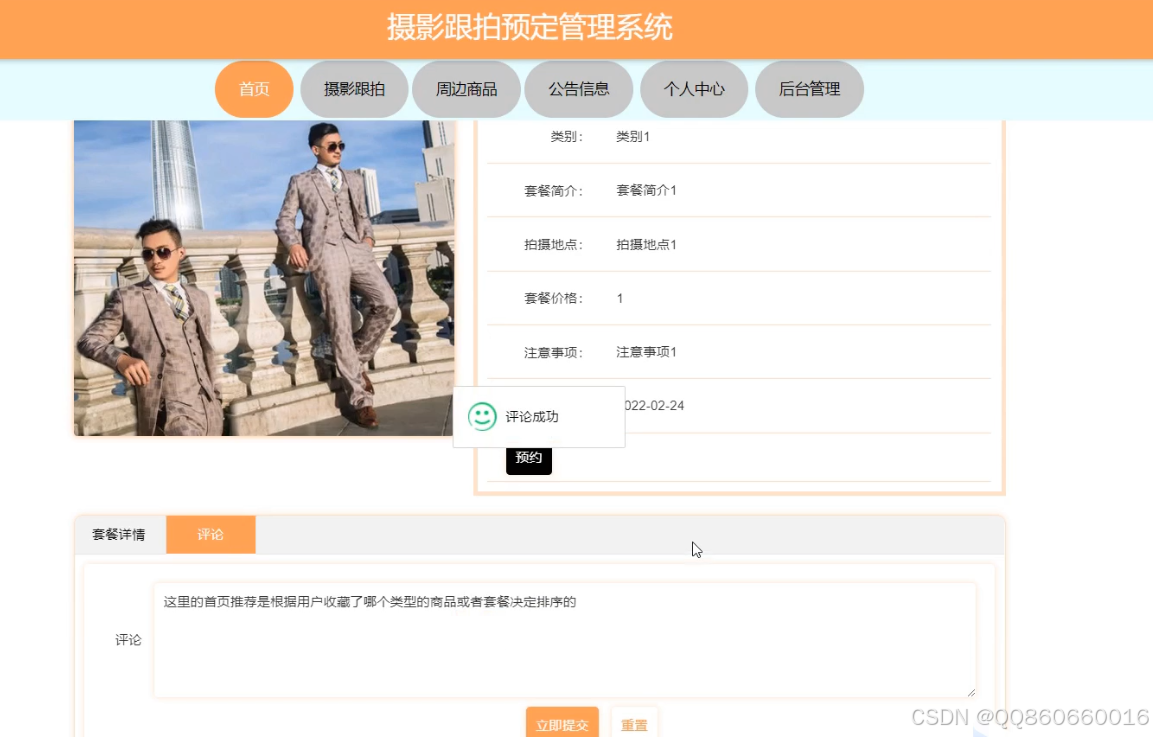Image resolution: width=1153 pixels, height=737 pixels.
Task: Open the 摄影跟拍 navigation item
Action: [x=353, y=88]
